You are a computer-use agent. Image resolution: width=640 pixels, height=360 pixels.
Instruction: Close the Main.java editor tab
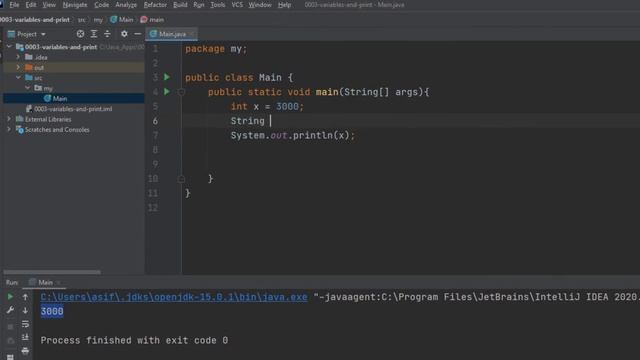click(x=192, y=34)
